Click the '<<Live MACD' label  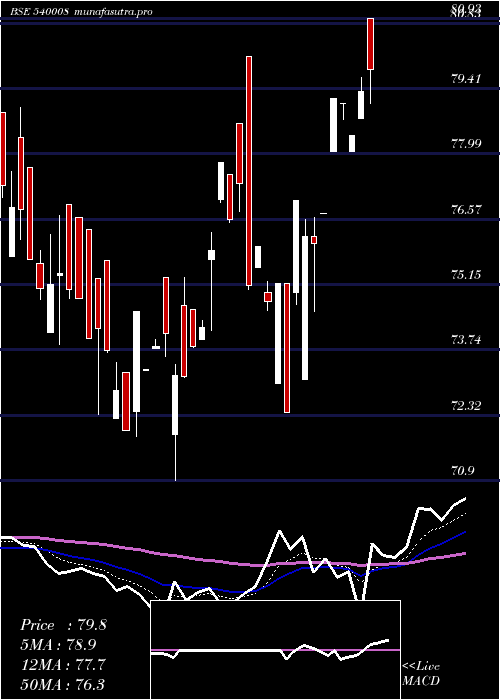421,674
